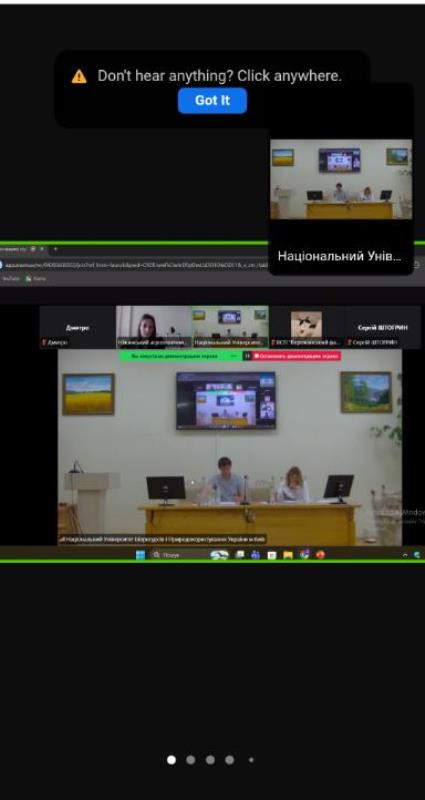Viewport: 425px width, 800px height.
Task: Select Сергій ШТОГРИН participant tile
Action: click(383, 327)
